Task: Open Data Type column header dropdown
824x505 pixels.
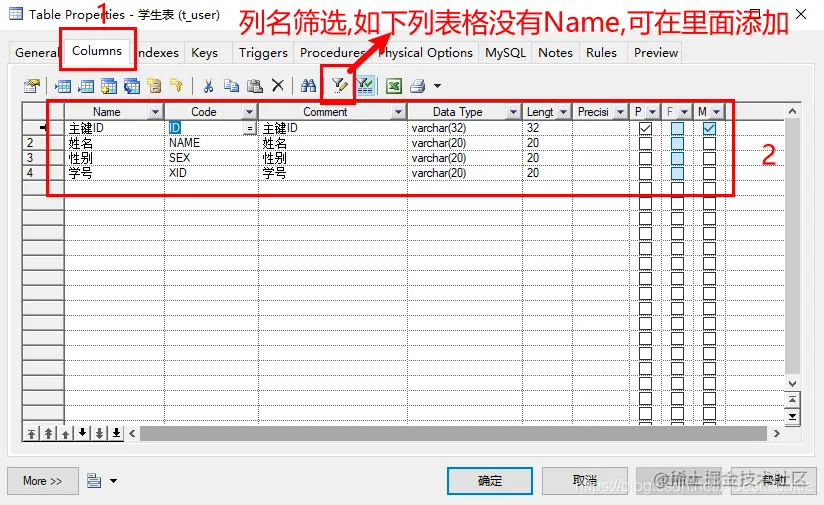Action: 513,112
